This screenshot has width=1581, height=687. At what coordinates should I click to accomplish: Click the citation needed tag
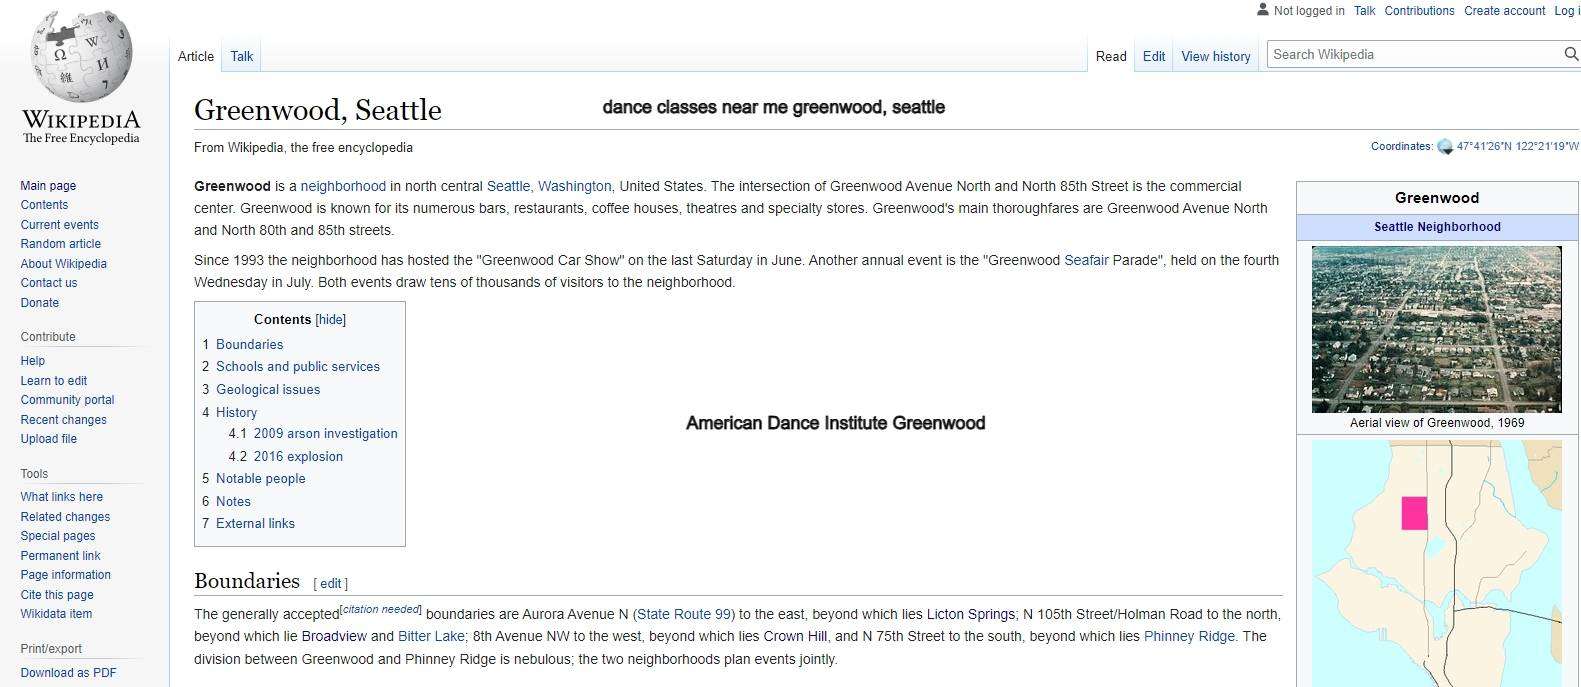tap(381, 609)
